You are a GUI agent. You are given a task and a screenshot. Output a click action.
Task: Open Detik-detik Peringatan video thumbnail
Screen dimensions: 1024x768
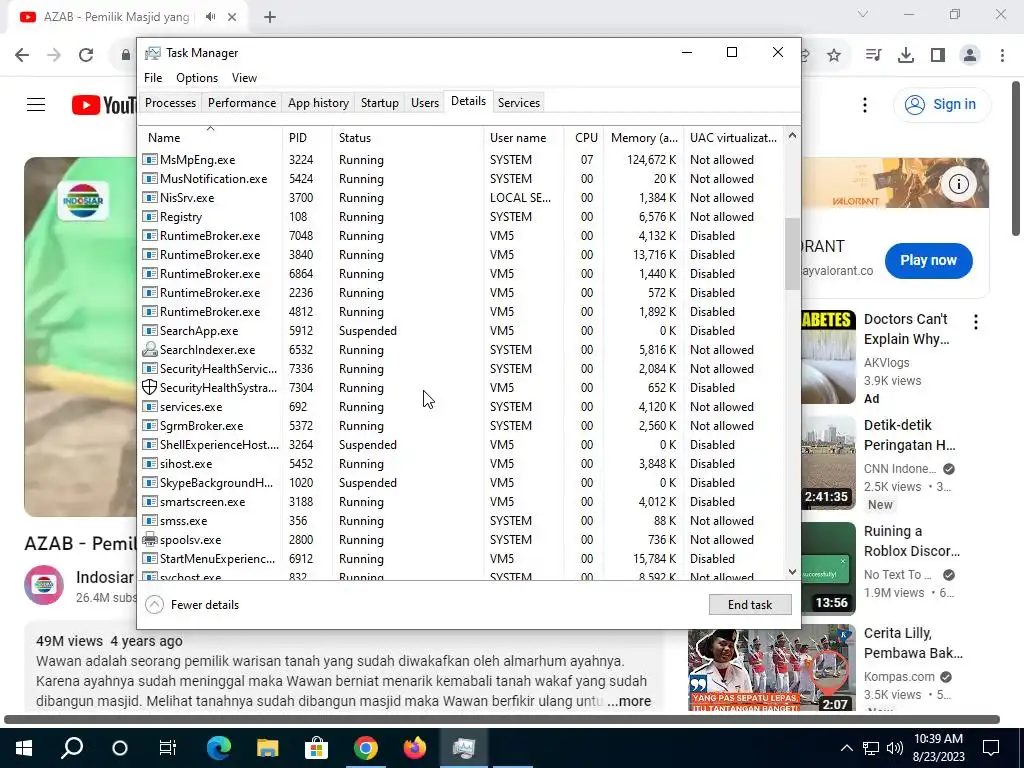pyautogui.click(x=828, y=463)
